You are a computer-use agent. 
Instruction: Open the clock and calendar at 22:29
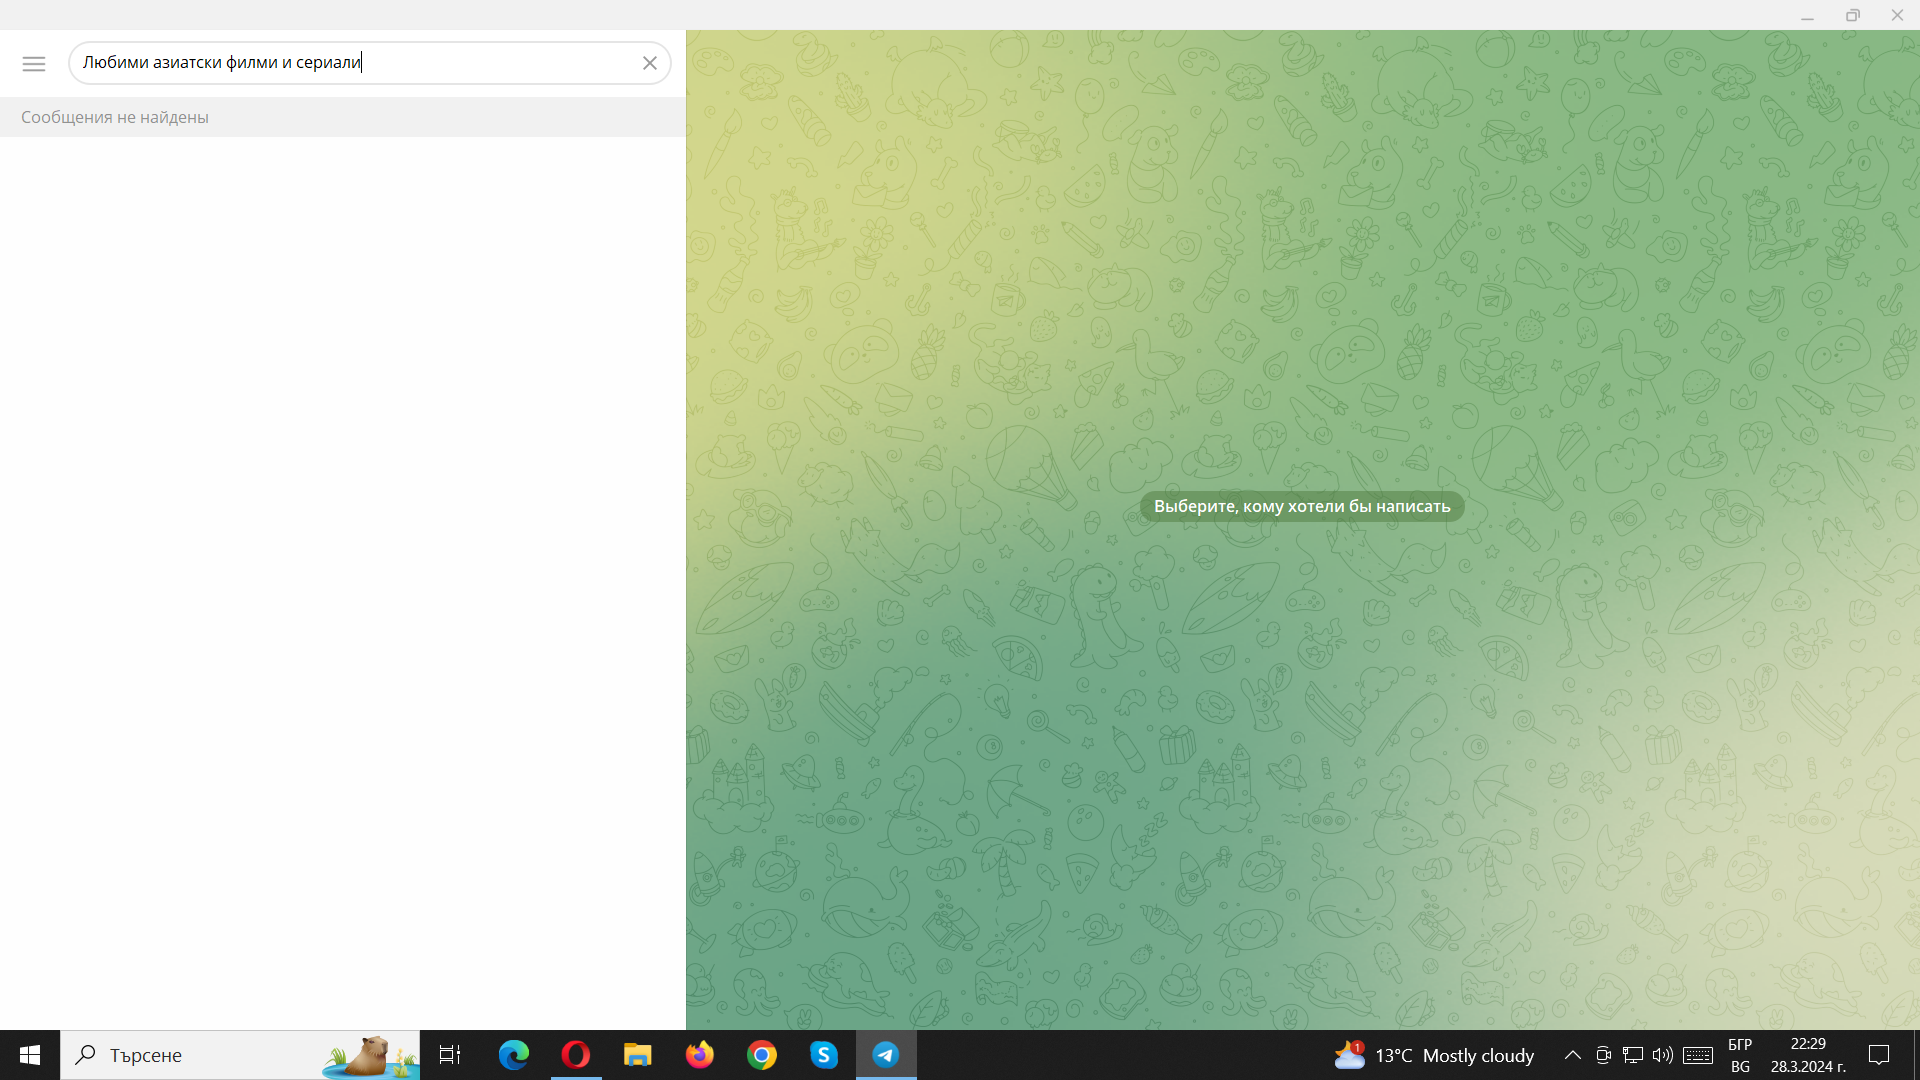click(1808, 1055)
